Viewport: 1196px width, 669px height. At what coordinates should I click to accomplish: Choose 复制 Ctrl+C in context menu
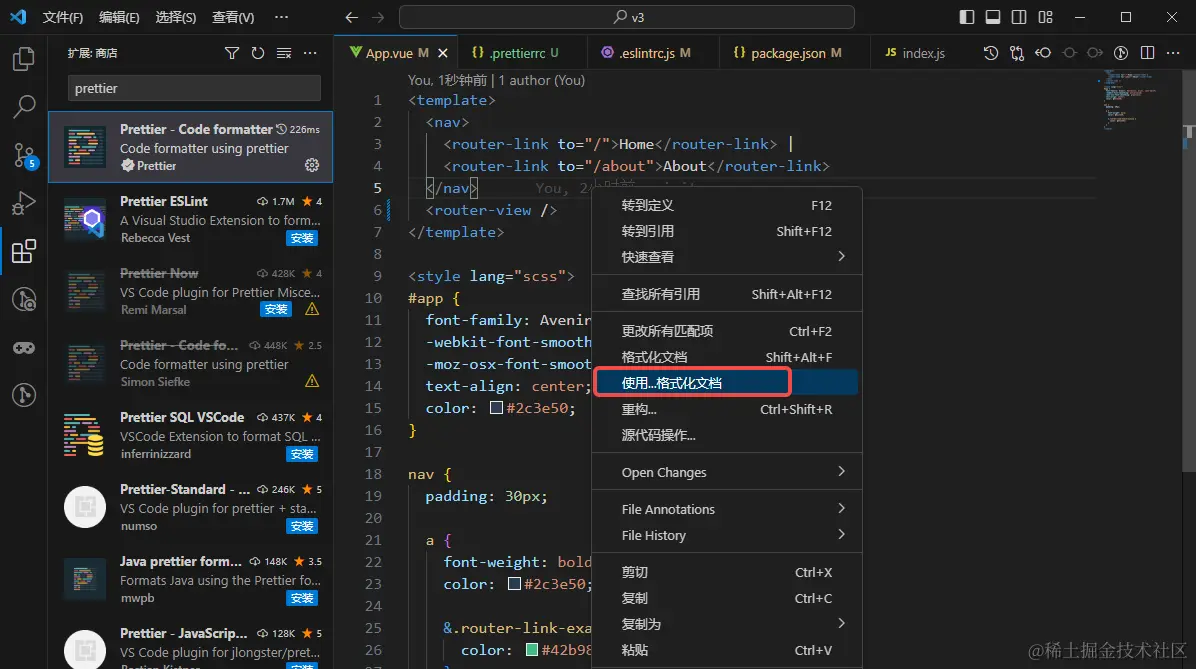[727, 598]
